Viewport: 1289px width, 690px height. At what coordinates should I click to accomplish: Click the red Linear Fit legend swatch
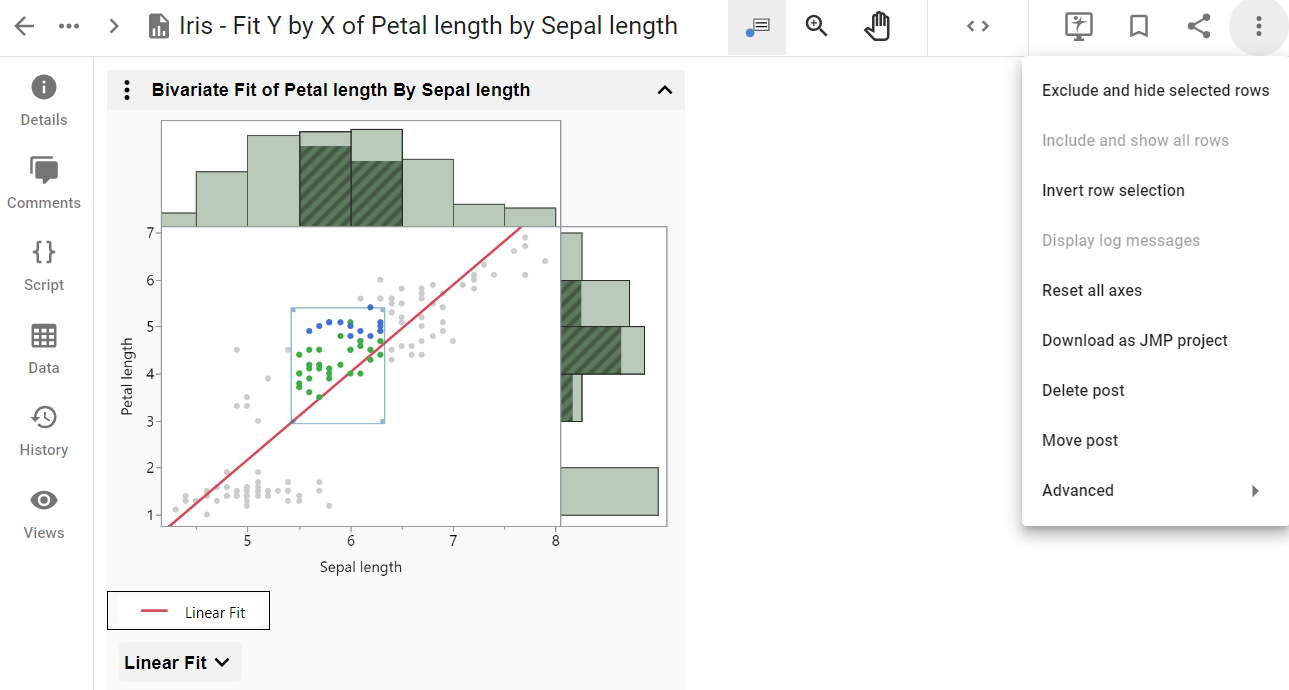click(x=154, y=612)
